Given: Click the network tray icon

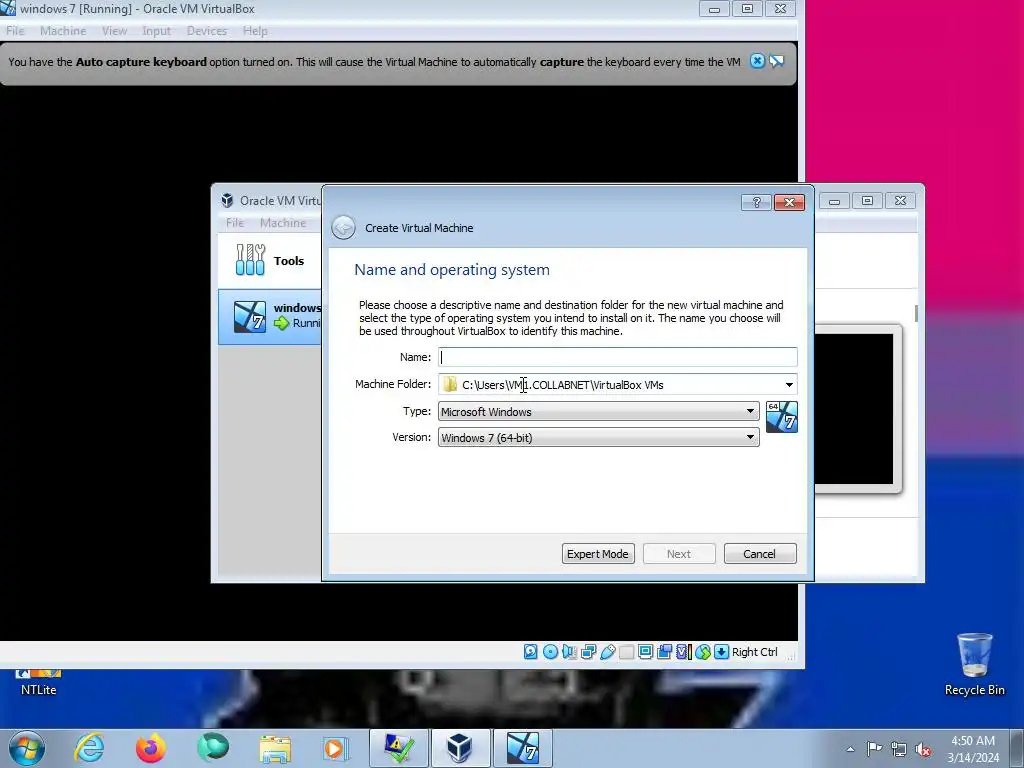Looking at the screenshot, I should 899,749.
